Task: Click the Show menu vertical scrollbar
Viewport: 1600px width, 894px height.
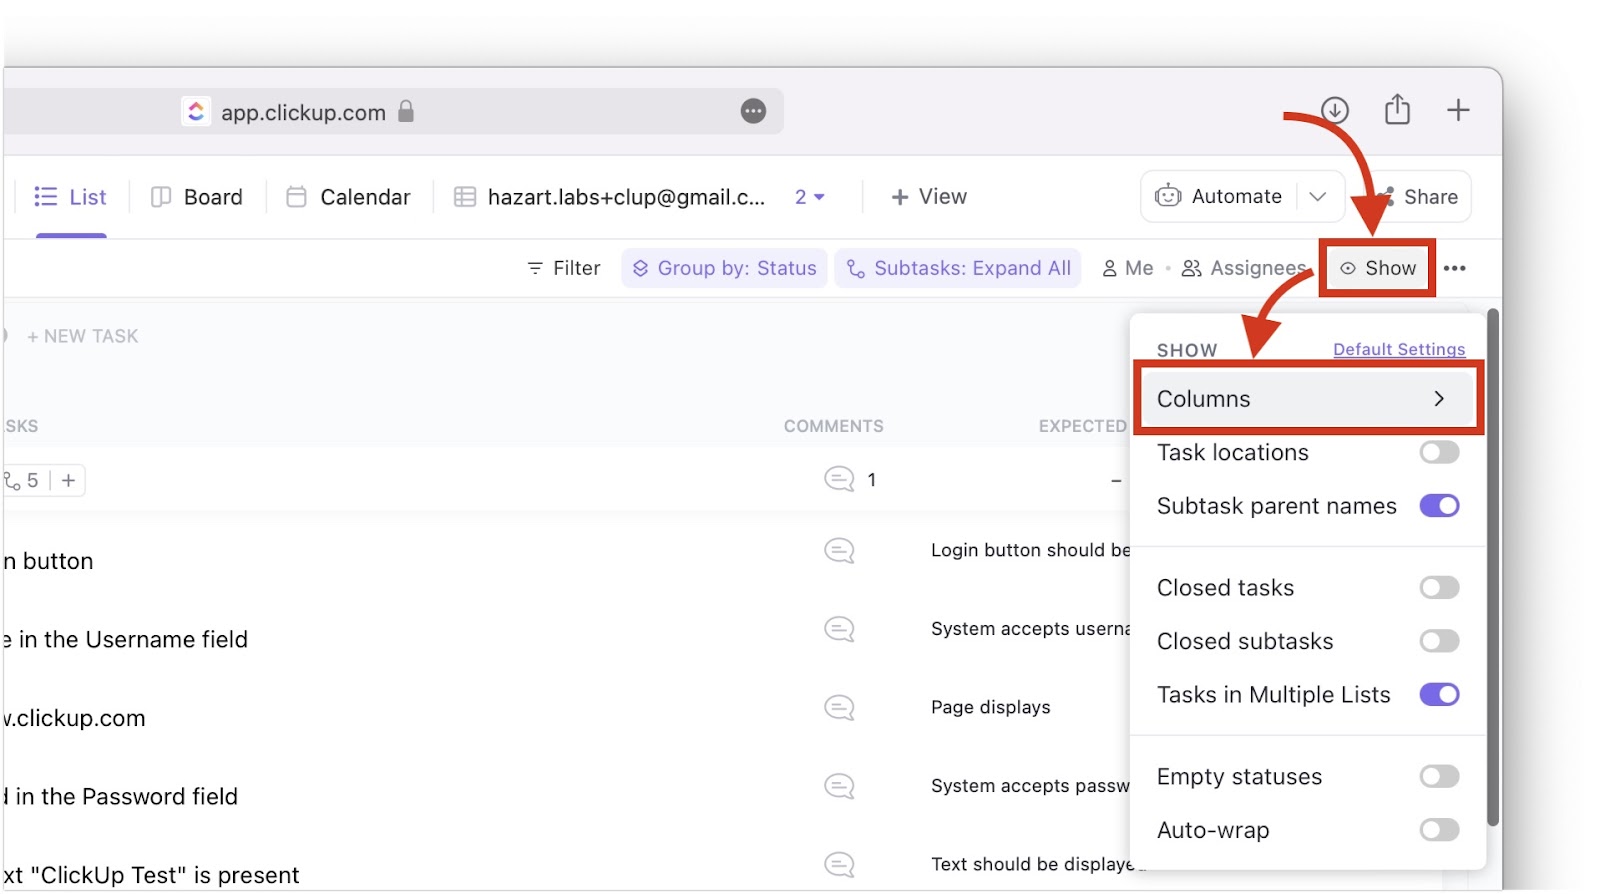Action: pos(1493,566)
